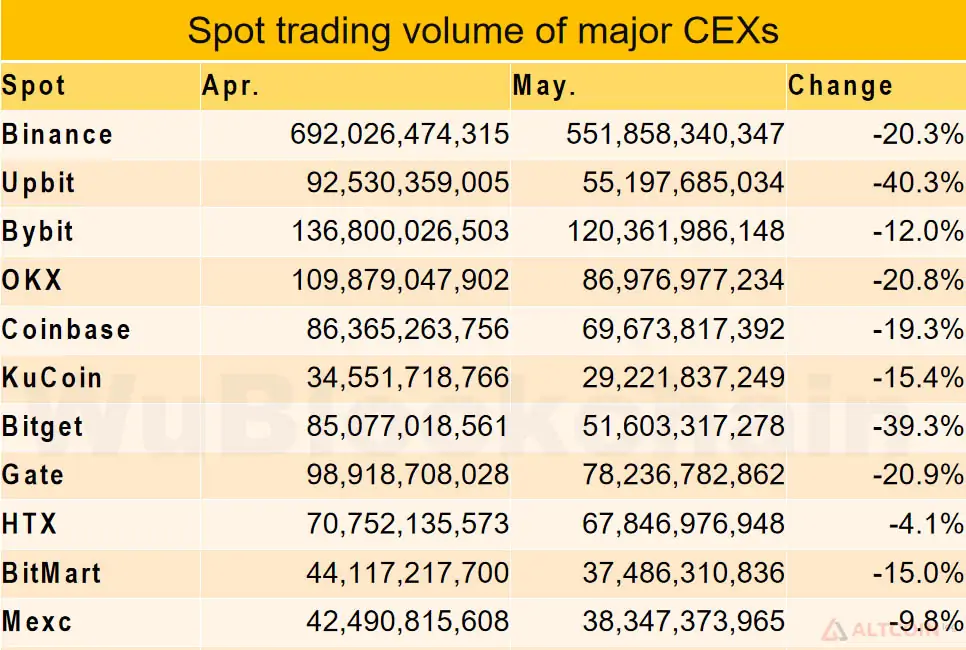Click KuCoin's April volume 34,551,718,766
The width and height of the screenshot is (966, 650).
click(x=408, y=378)
